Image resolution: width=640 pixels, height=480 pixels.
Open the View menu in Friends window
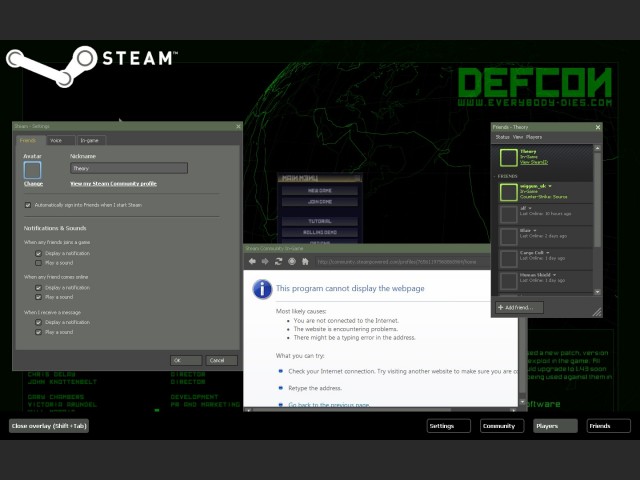pos(518,137)
